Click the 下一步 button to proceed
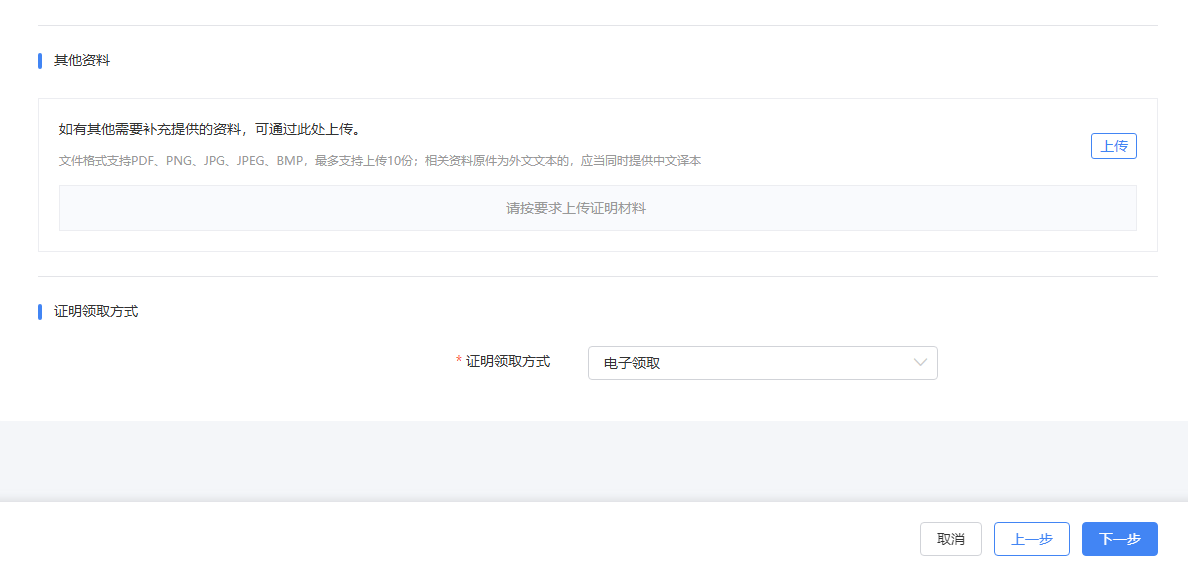This screenshot has height=576, width=1188. [1117, 538]
